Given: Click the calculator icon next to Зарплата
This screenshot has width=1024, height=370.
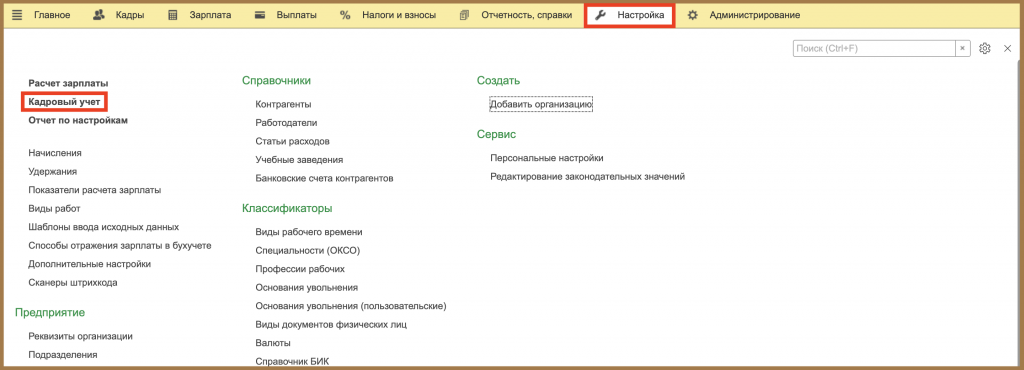Looking at the screenshot, I should (173, 15).
